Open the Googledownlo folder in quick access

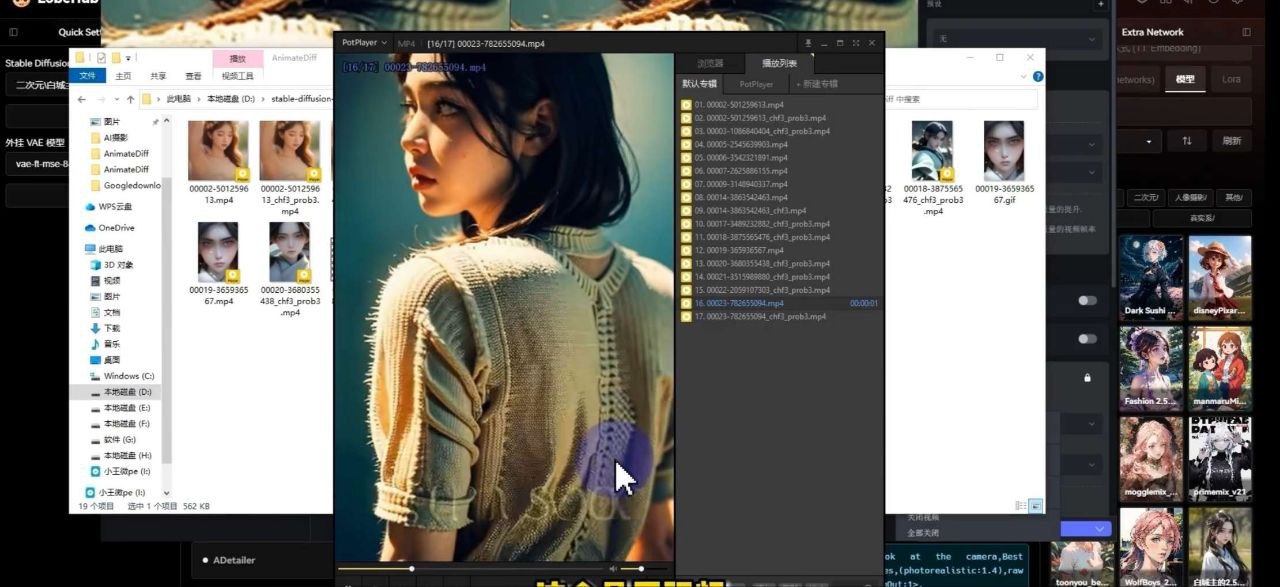[x=123, y=185]
